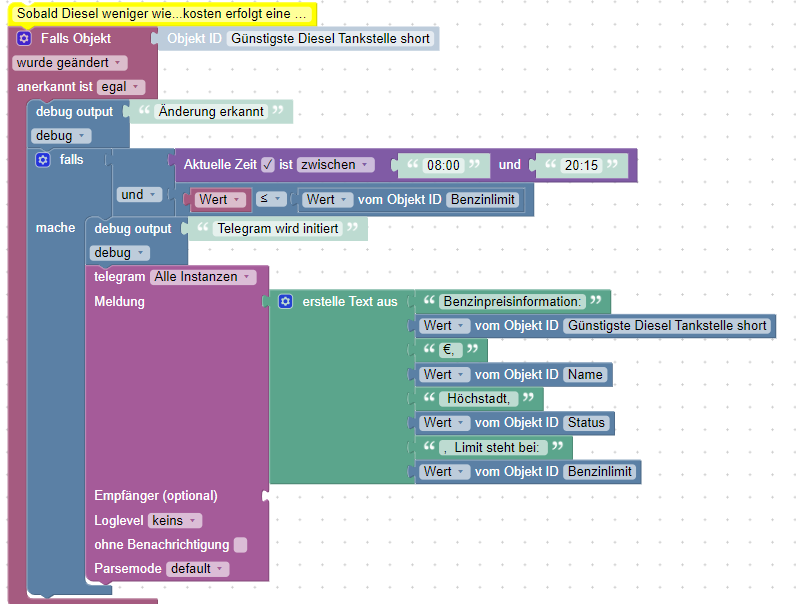Click gear icon on erstelle Text aus block
The image size is (796, 604).
(285, 301)
